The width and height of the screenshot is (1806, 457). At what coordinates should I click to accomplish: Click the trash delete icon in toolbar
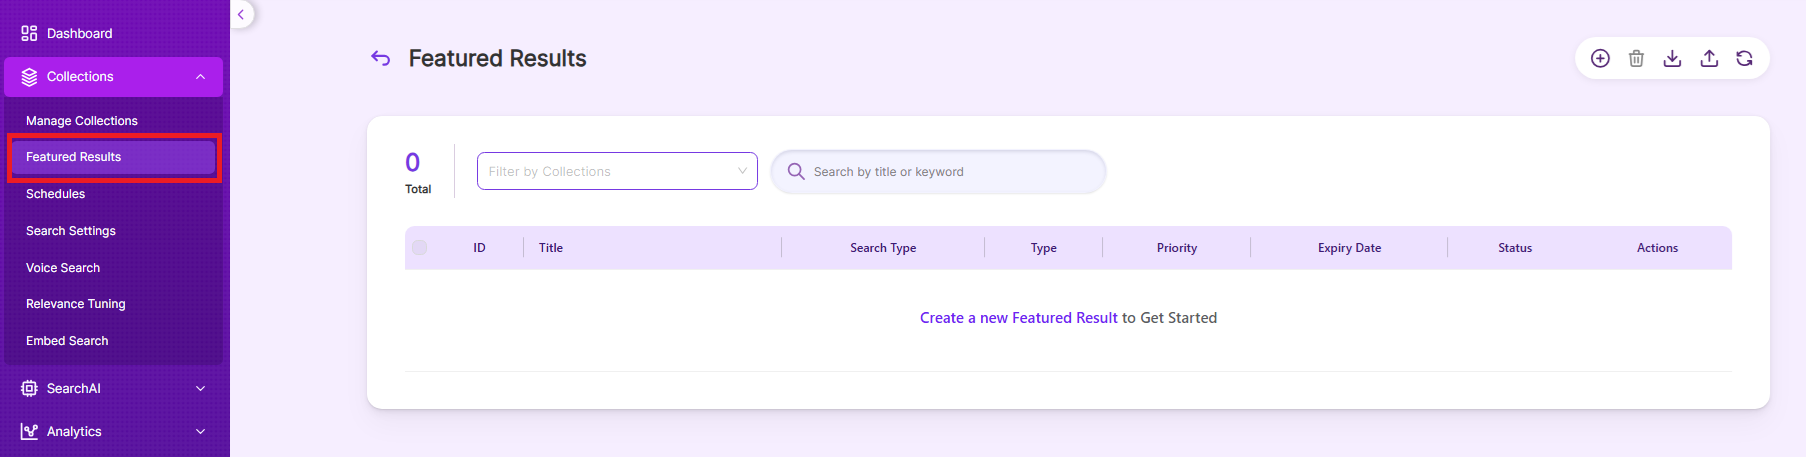[1636, 58]
